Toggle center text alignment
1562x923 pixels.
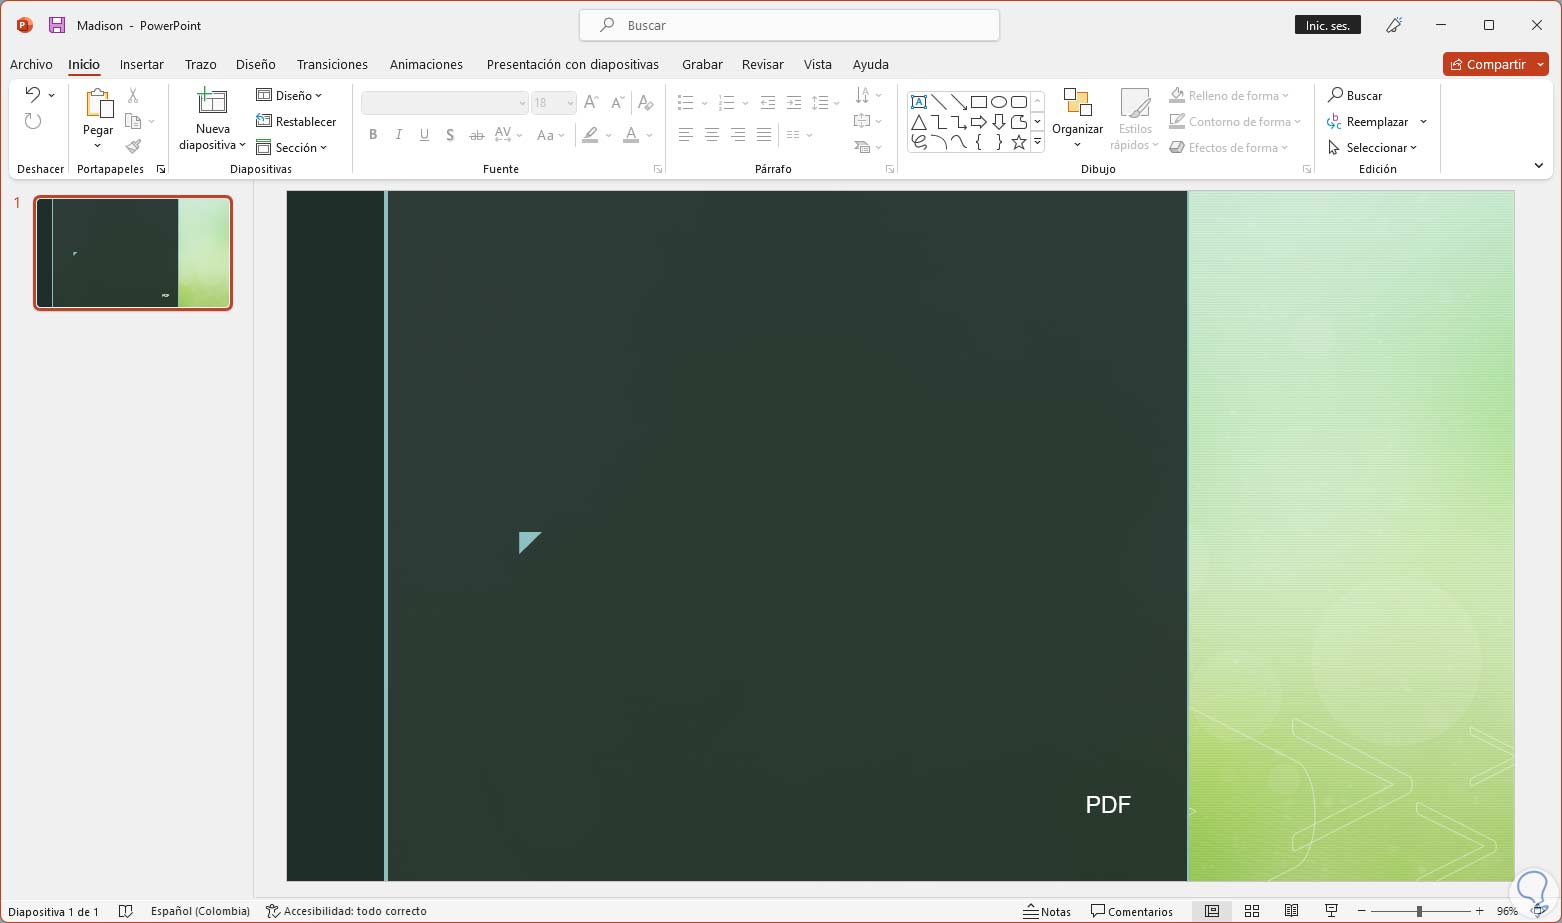click(x=712, y=135)
